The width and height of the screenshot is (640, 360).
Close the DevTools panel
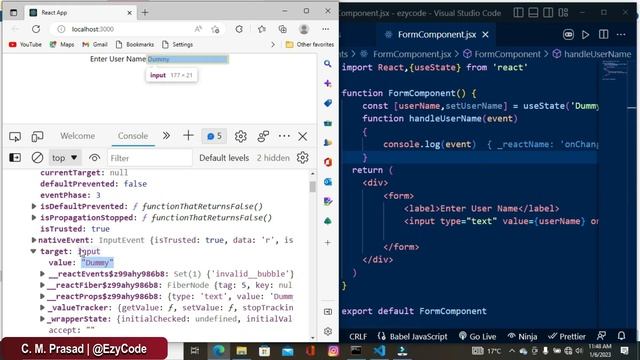click(303, 136)
